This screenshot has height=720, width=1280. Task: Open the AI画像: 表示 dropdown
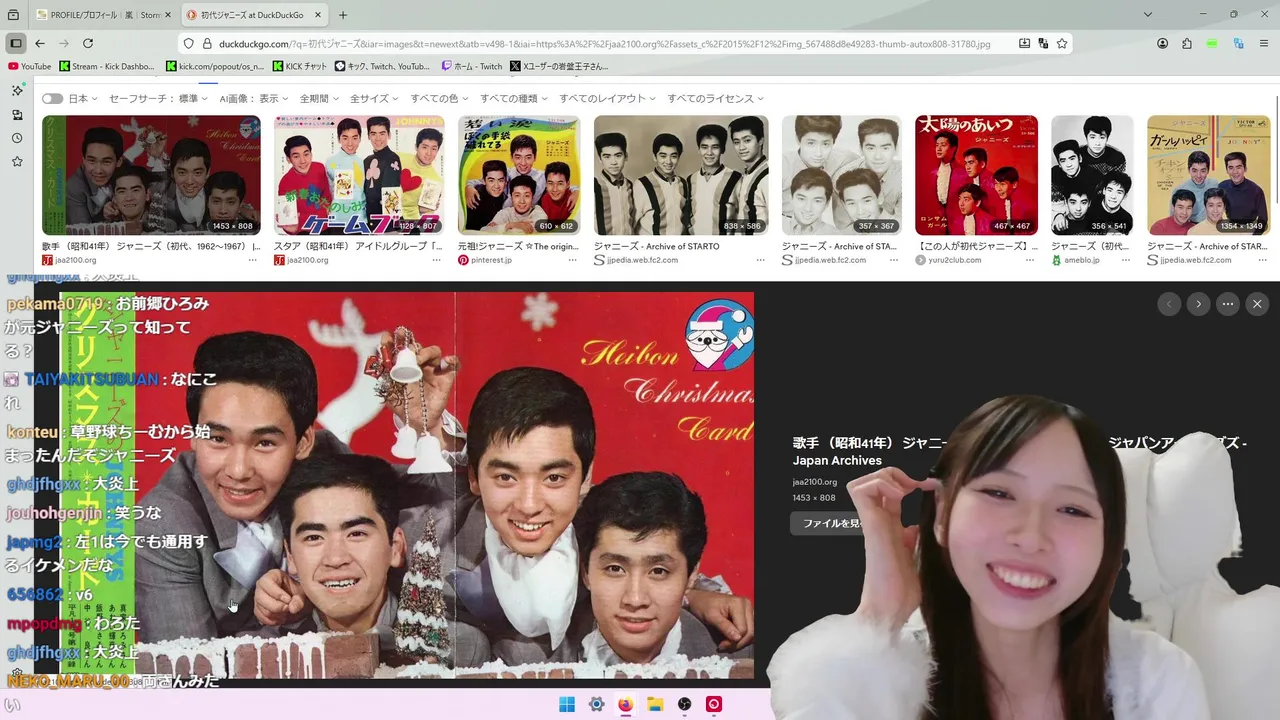pyautogui.click(x=254, y=98)
